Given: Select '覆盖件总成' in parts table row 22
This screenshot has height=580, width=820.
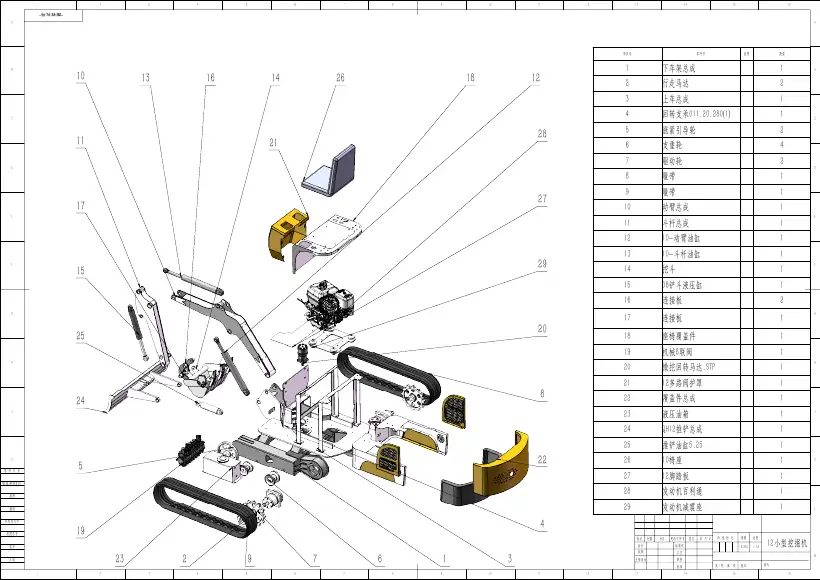Looking at the screenshot, I should pyautogui.click(x=679, y=398).
